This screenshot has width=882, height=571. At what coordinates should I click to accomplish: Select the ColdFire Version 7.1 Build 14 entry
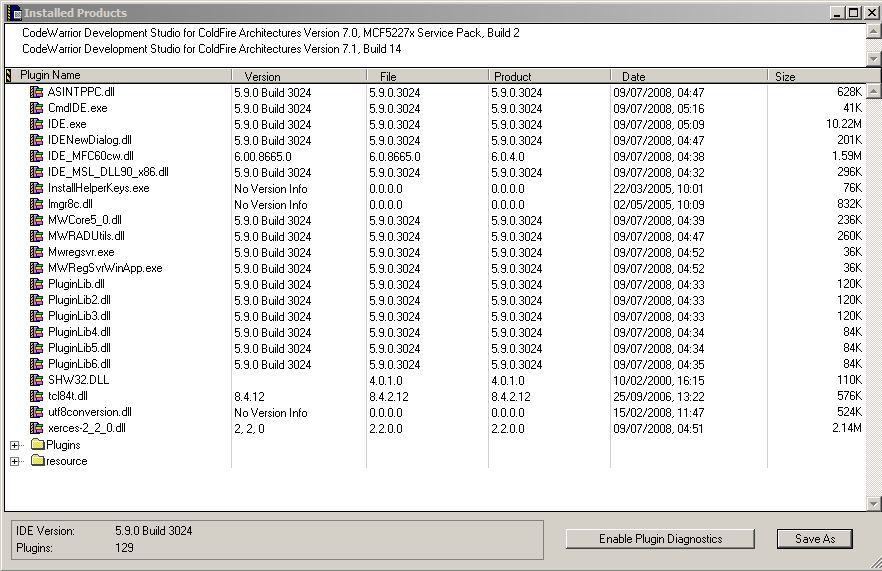pyautogui.click(x=212, y=49)
